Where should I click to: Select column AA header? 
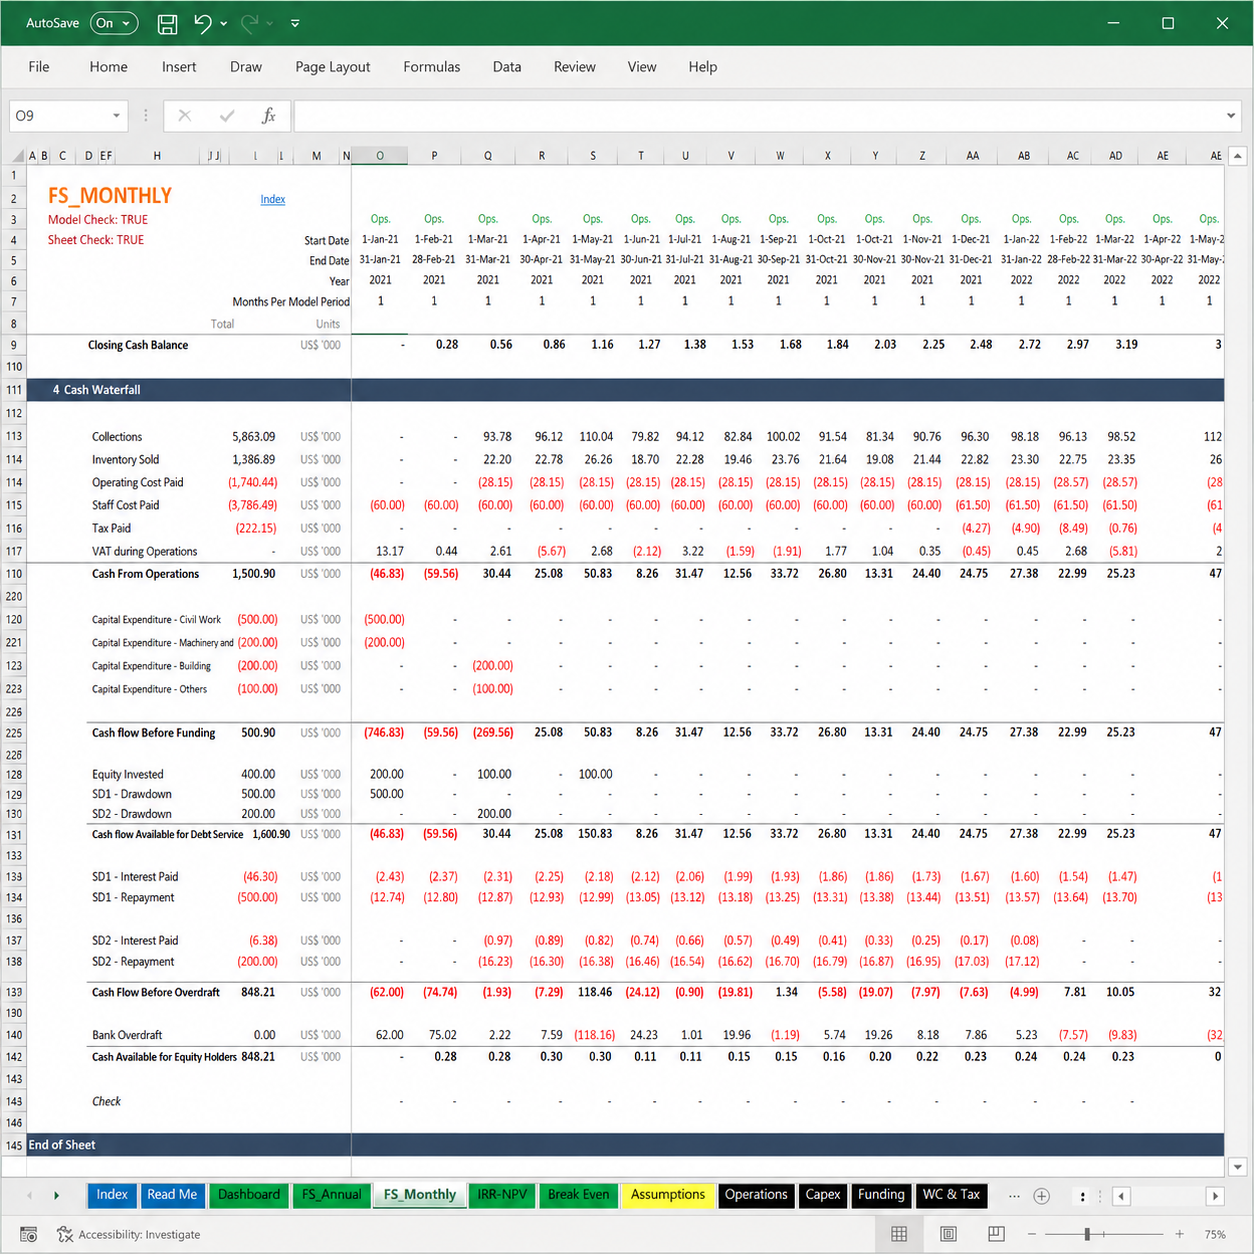pyautogui.click(x=972, y=156)
